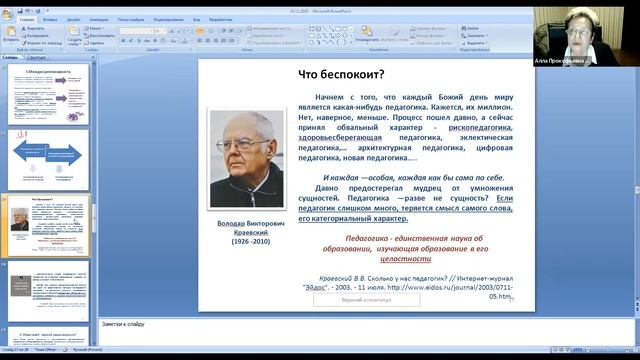Pick the triangle shape from shapes gallery
The image size is (640, 360).
coord(318,36)
